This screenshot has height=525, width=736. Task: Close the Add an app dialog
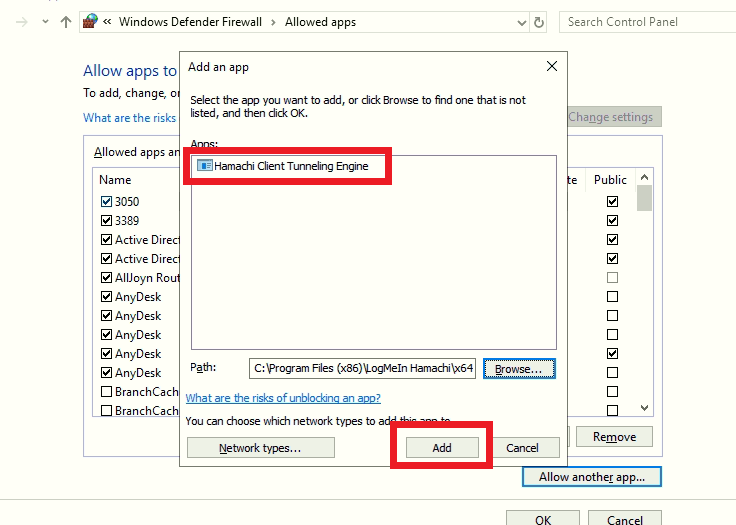[551, 67]
